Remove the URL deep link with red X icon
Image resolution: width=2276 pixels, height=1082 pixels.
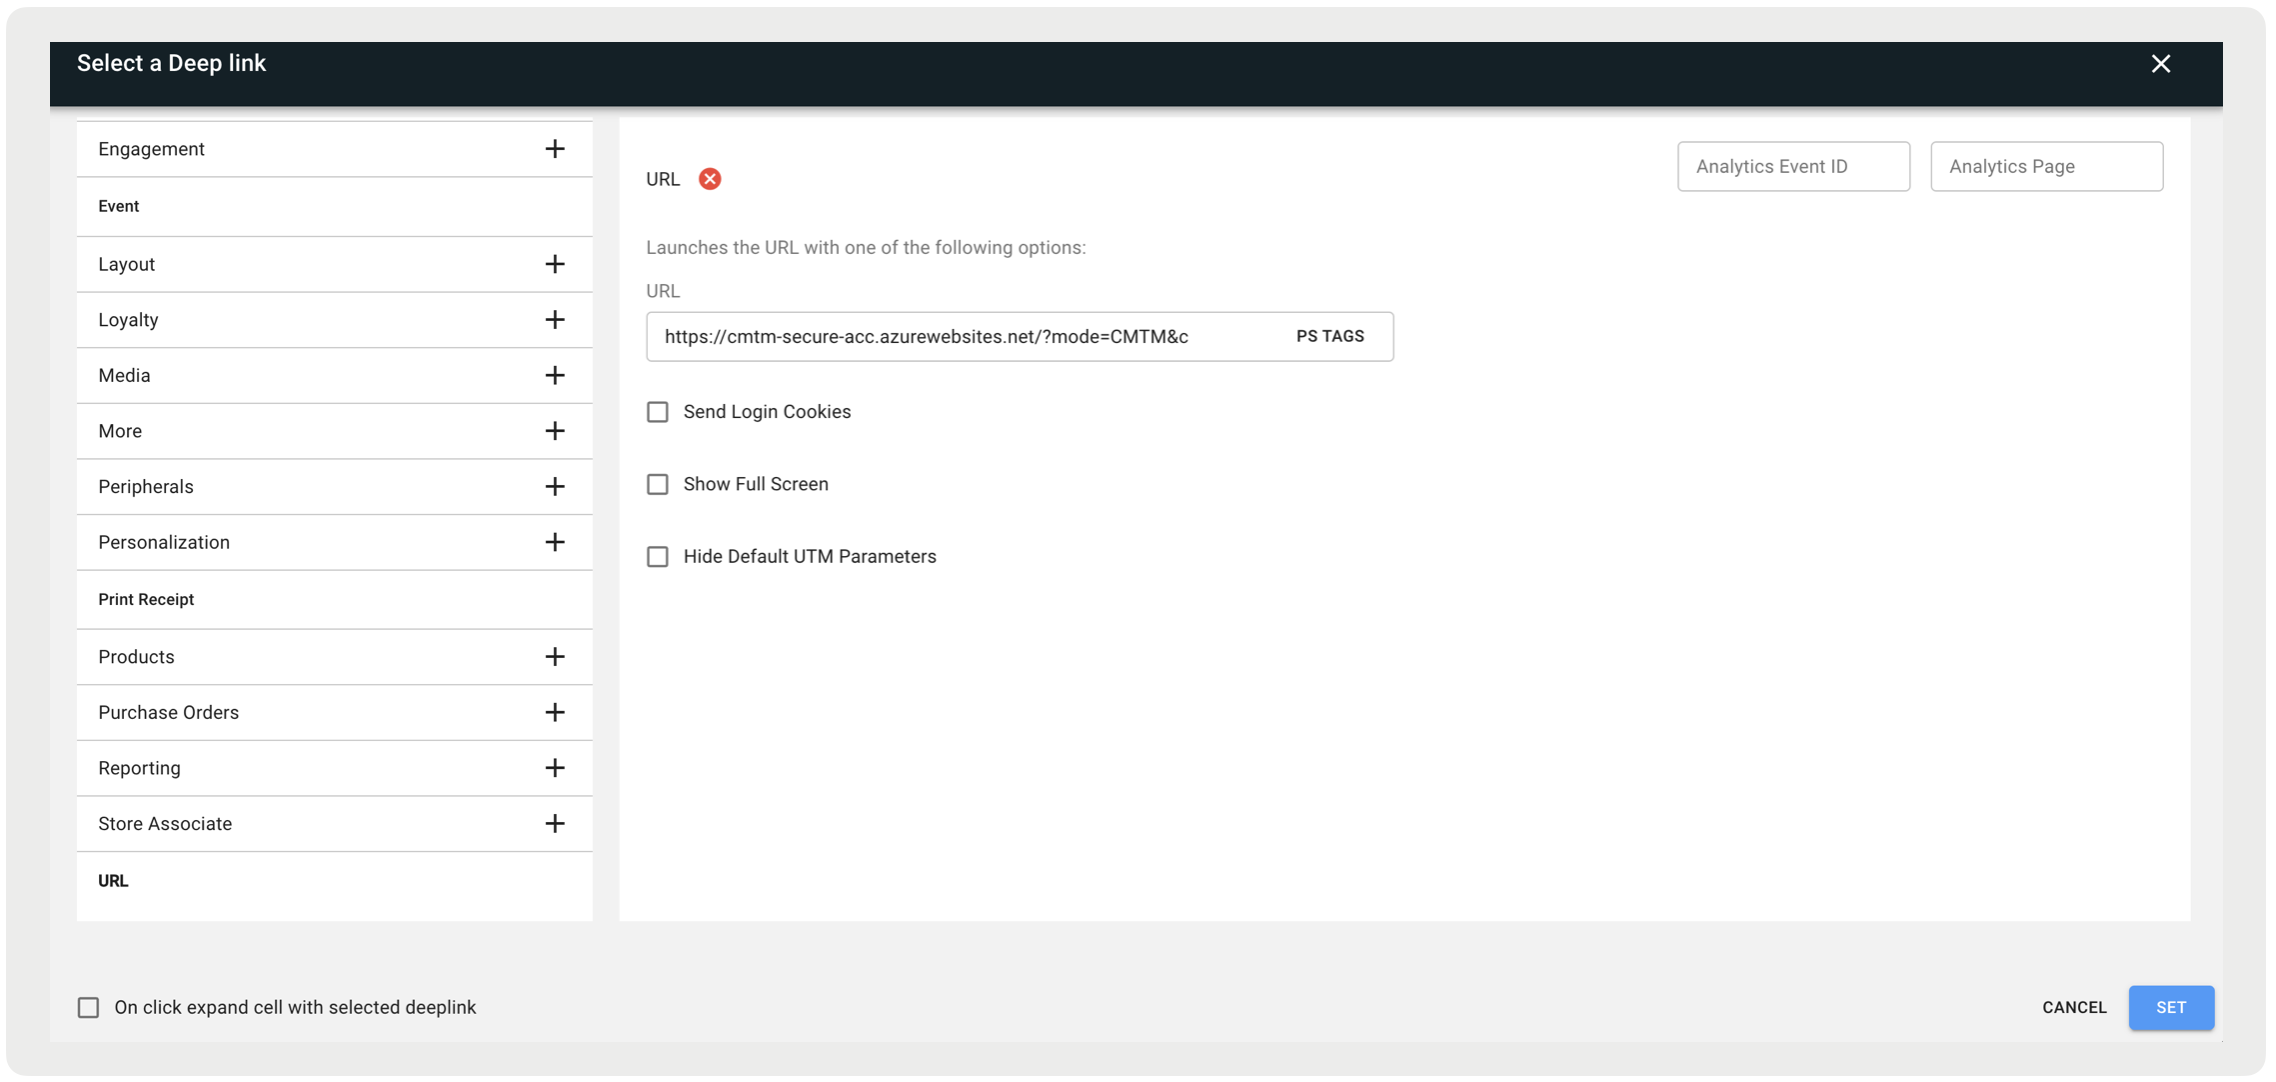point(709,179)
